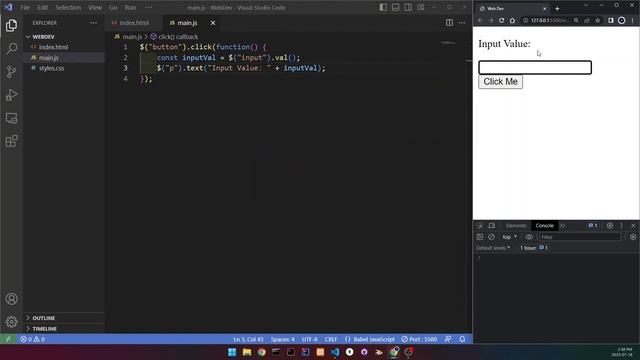Open the Edit menu

click(42, 7)
